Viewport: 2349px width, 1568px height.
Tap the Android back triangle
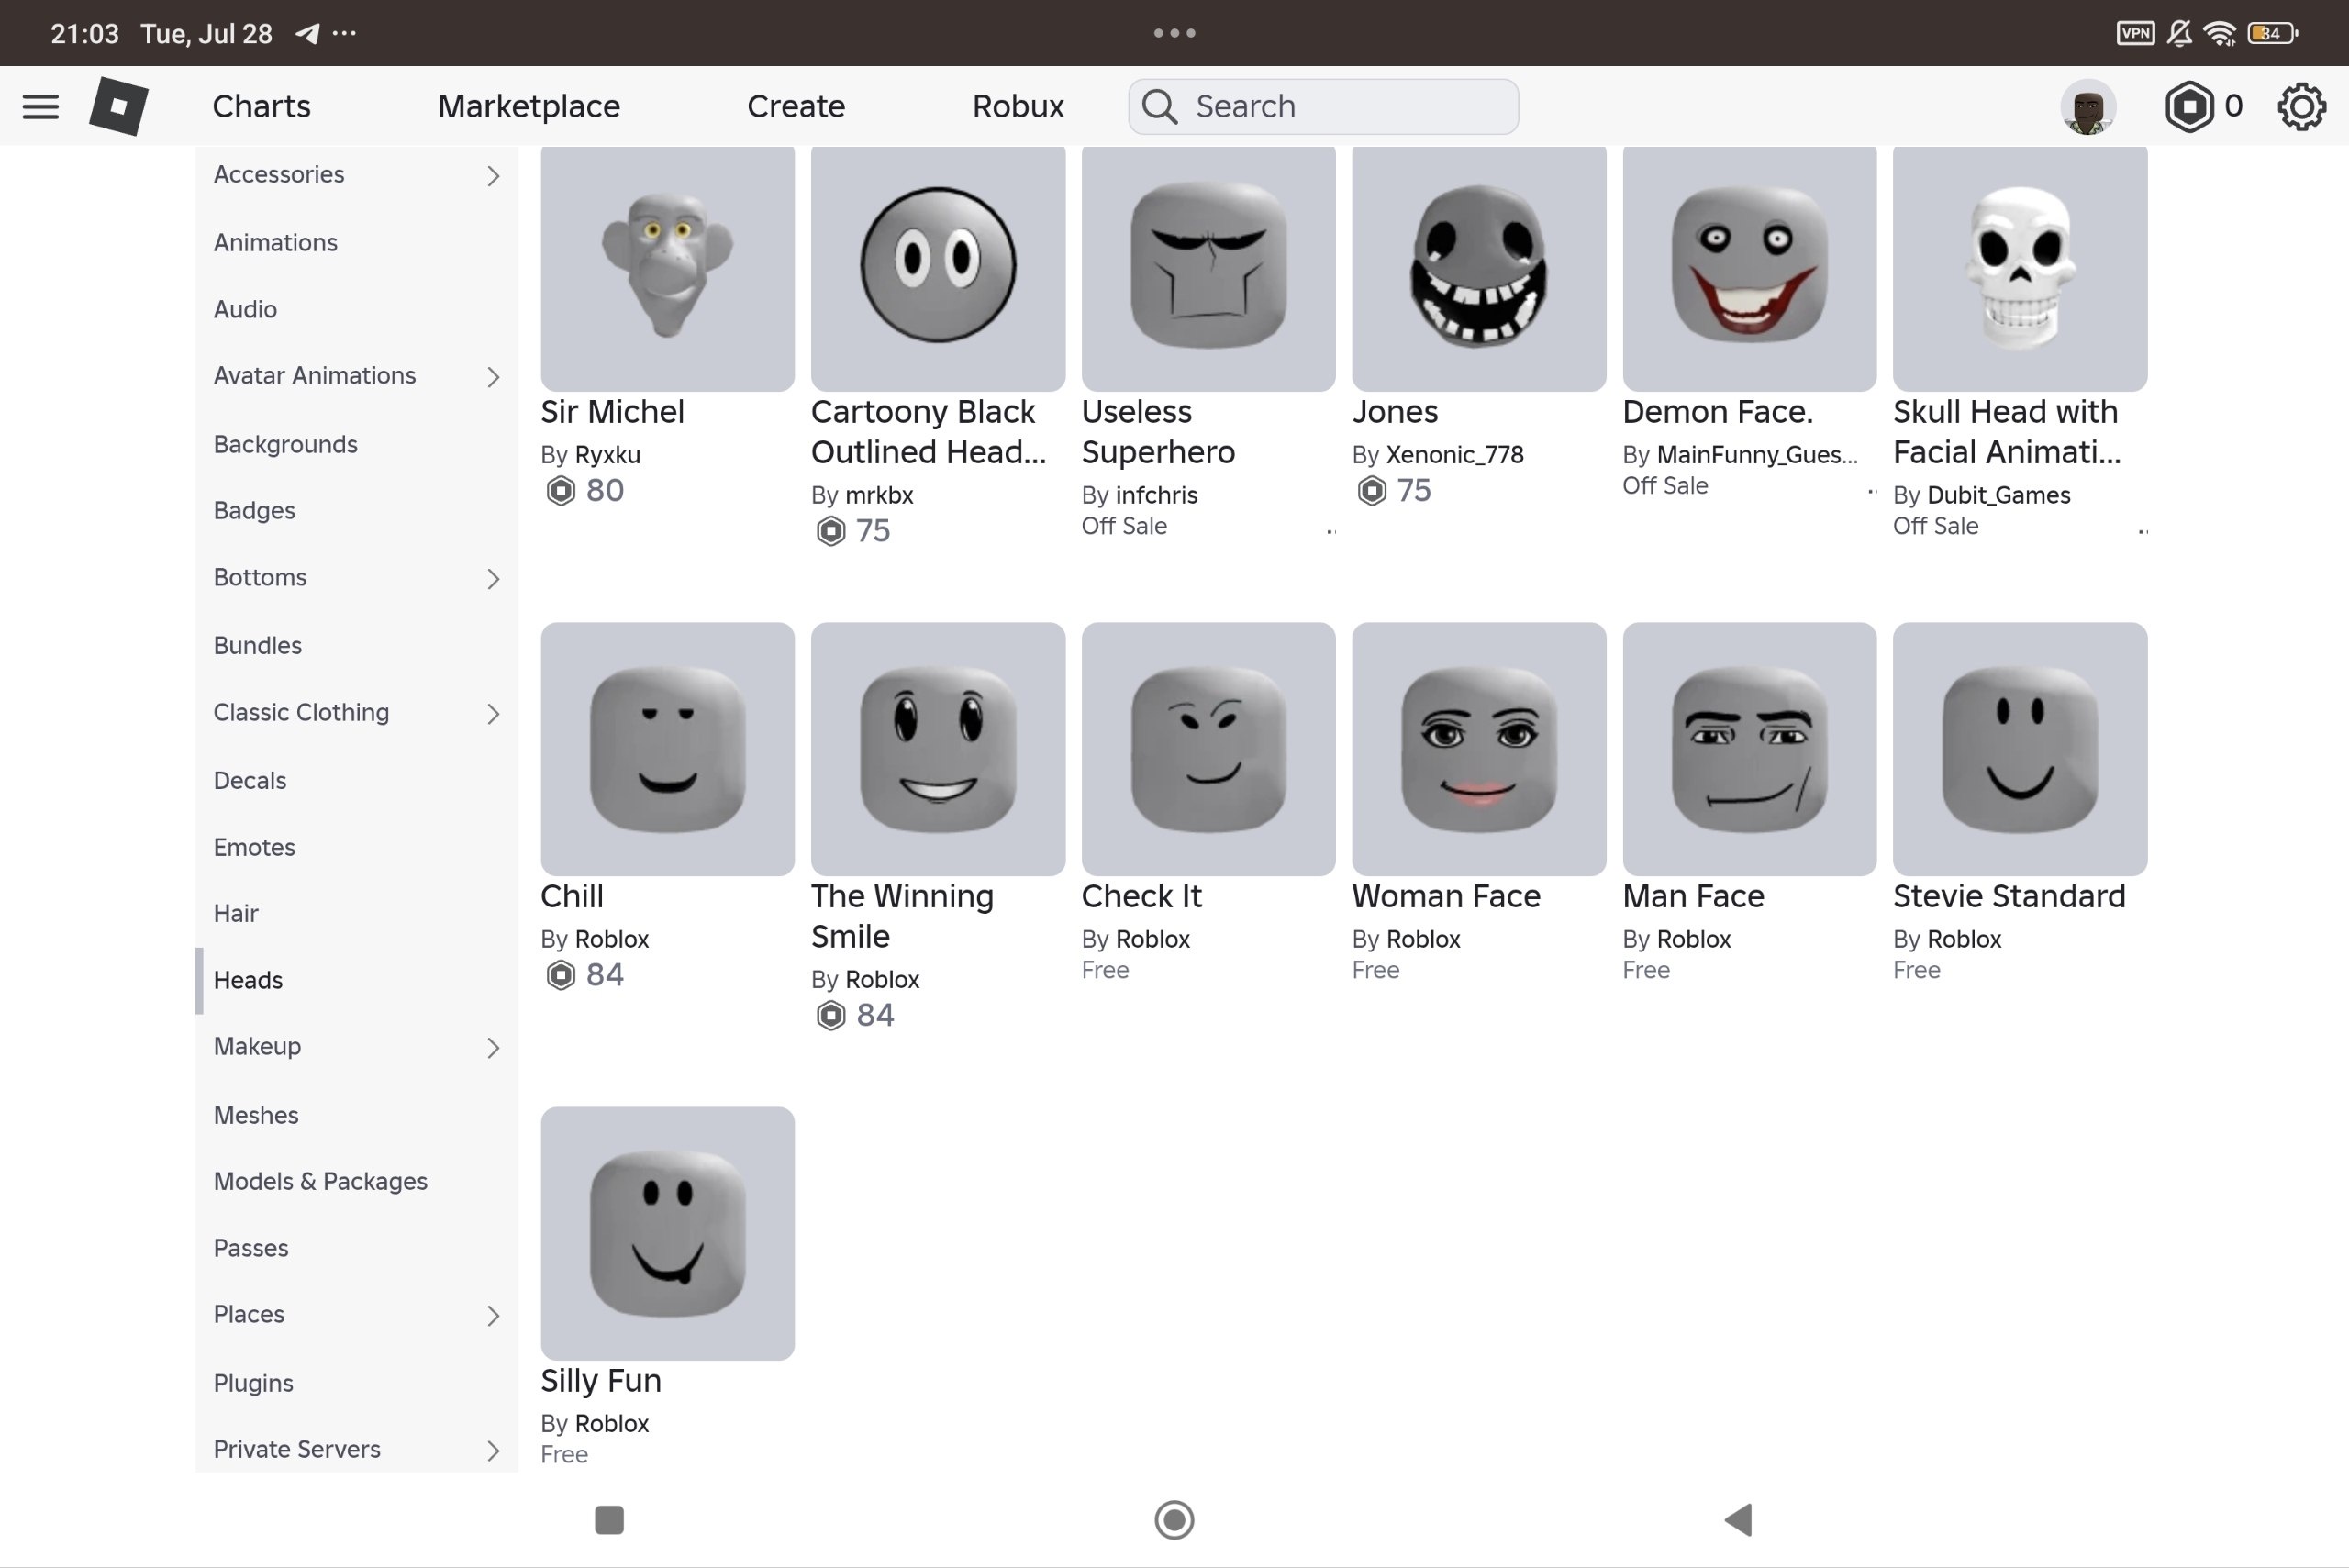pos(1739,1520)
